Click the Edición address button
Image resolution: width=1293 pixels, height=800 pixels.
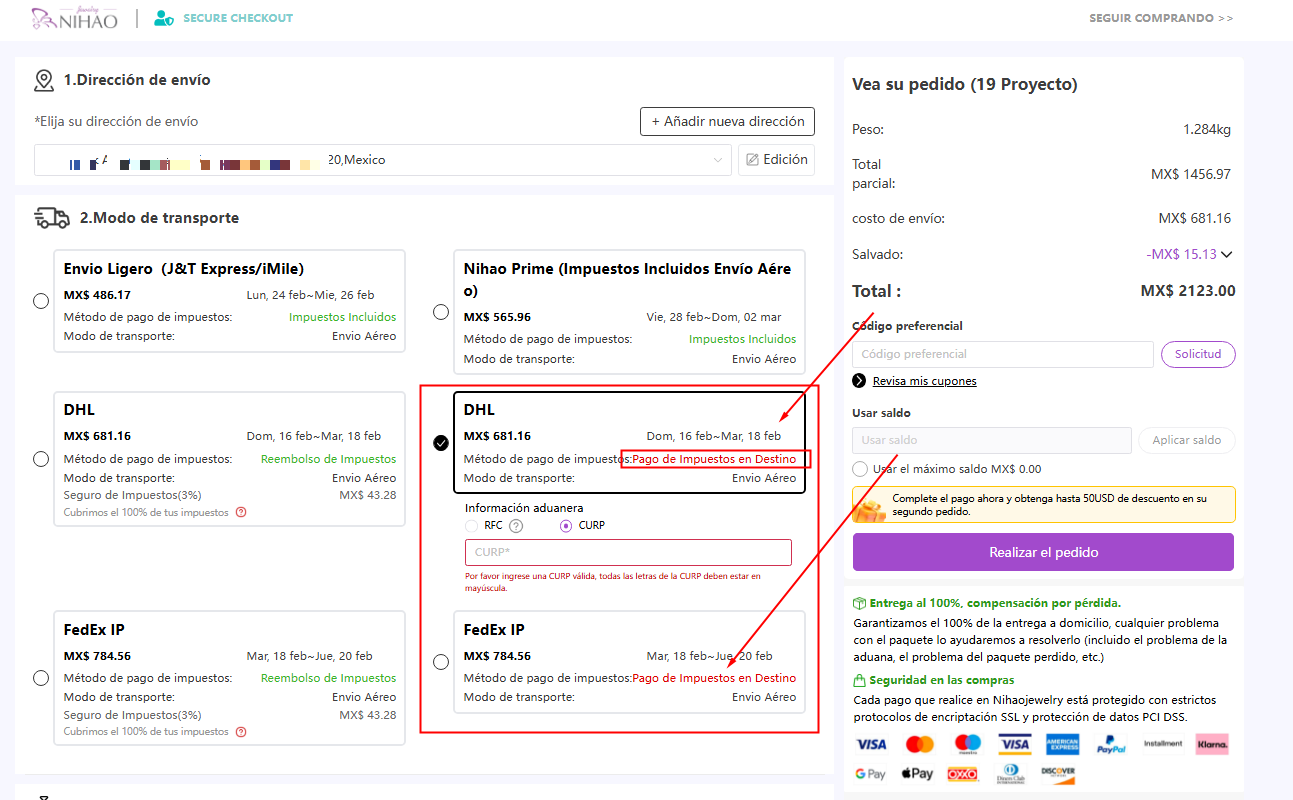tap(776, 160)
